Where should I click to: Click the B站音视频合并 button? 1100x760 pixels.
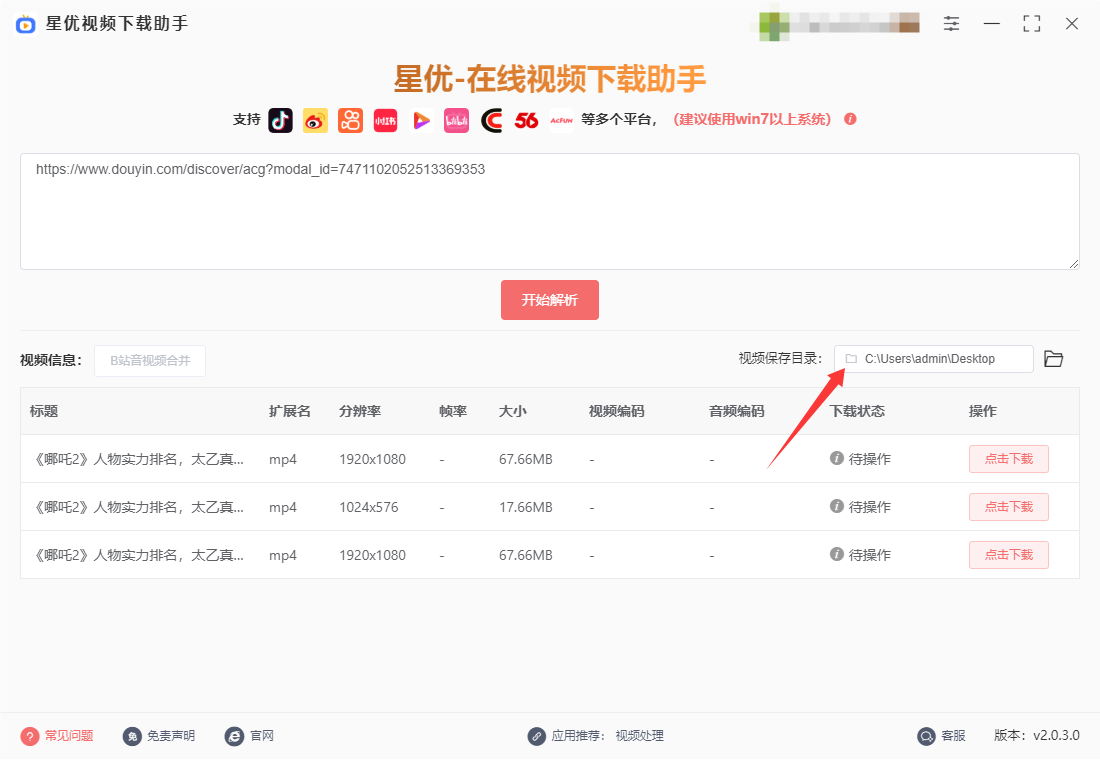pyautogui.click(x=150, y=361)
